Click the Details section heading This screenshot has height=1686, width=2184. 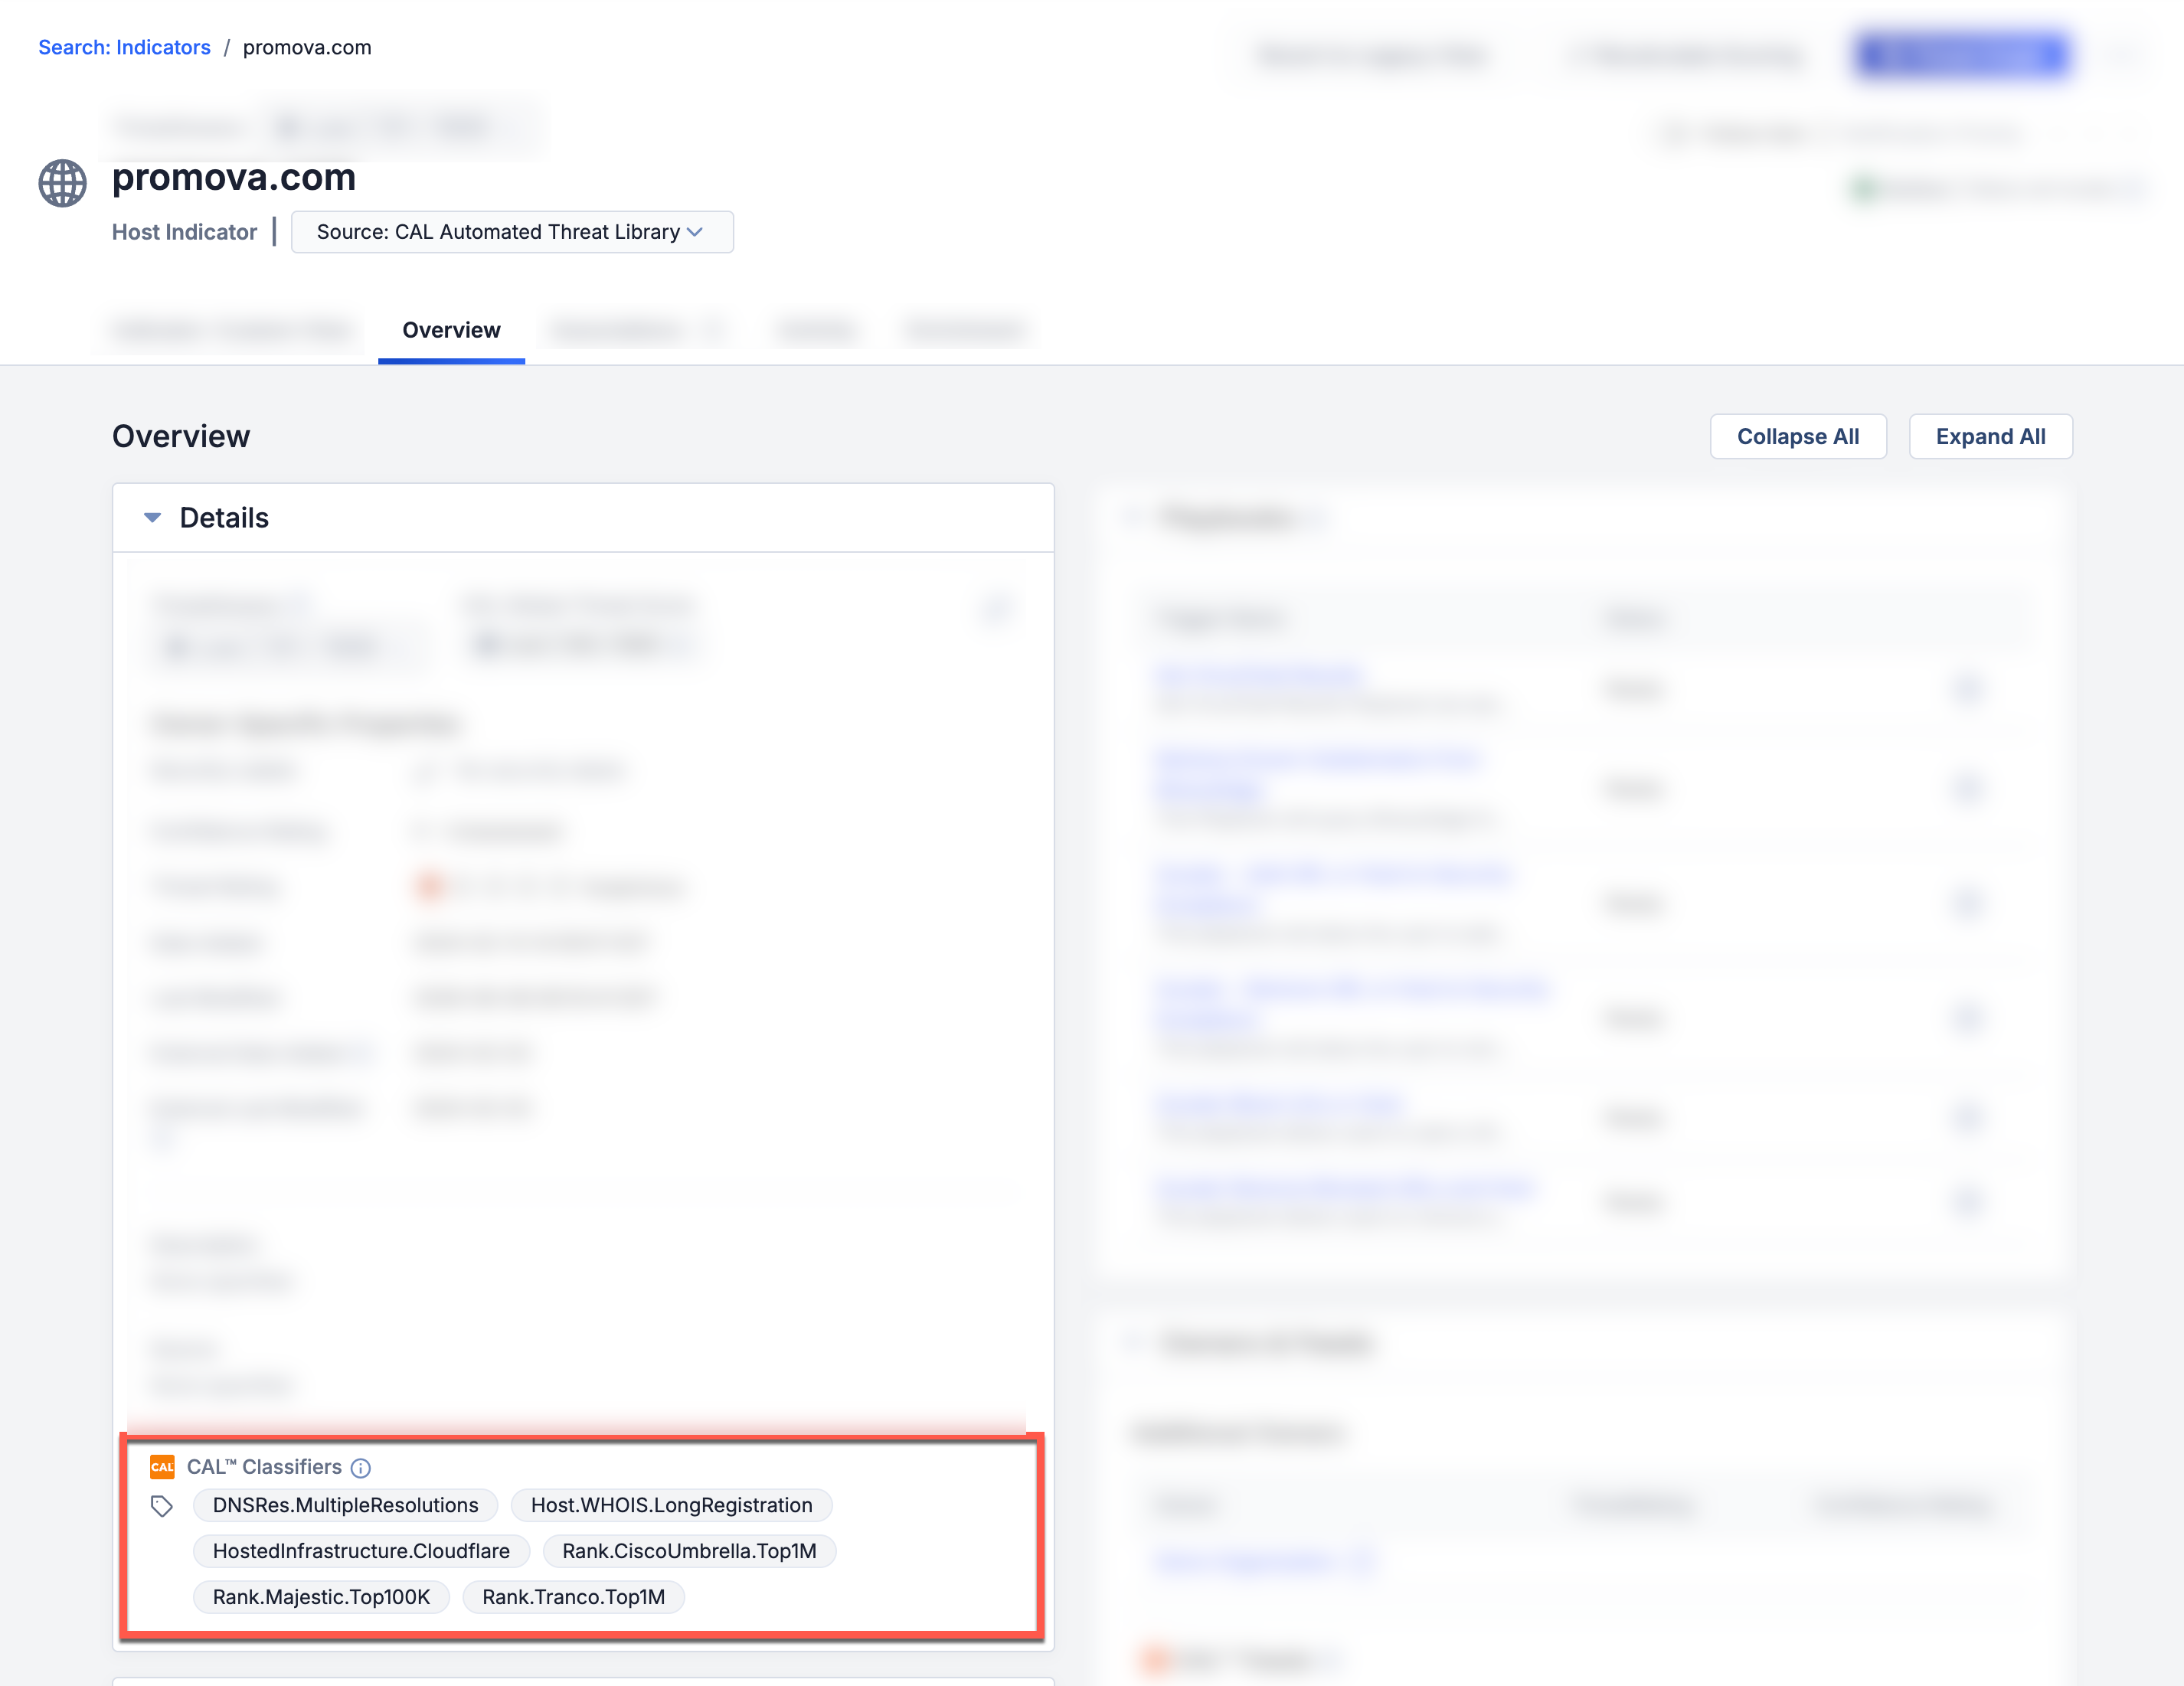click(224, 518)
